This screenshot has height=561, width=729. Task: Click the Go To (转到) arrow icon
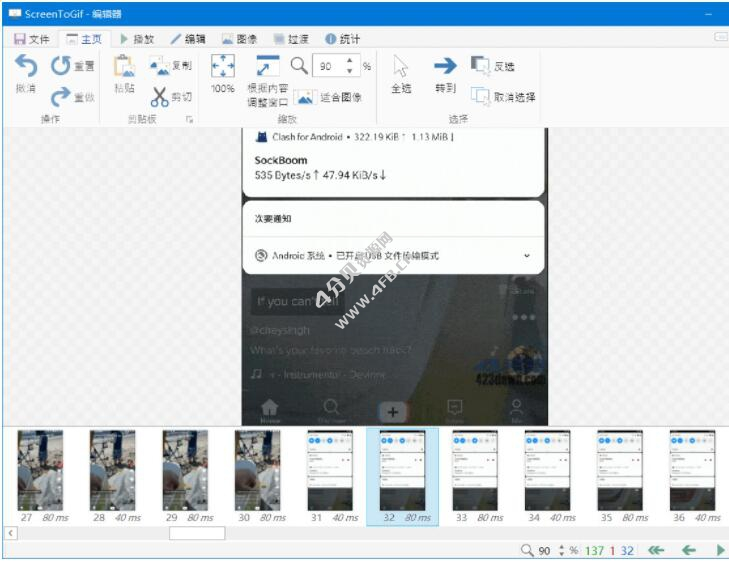pos(444,67)
